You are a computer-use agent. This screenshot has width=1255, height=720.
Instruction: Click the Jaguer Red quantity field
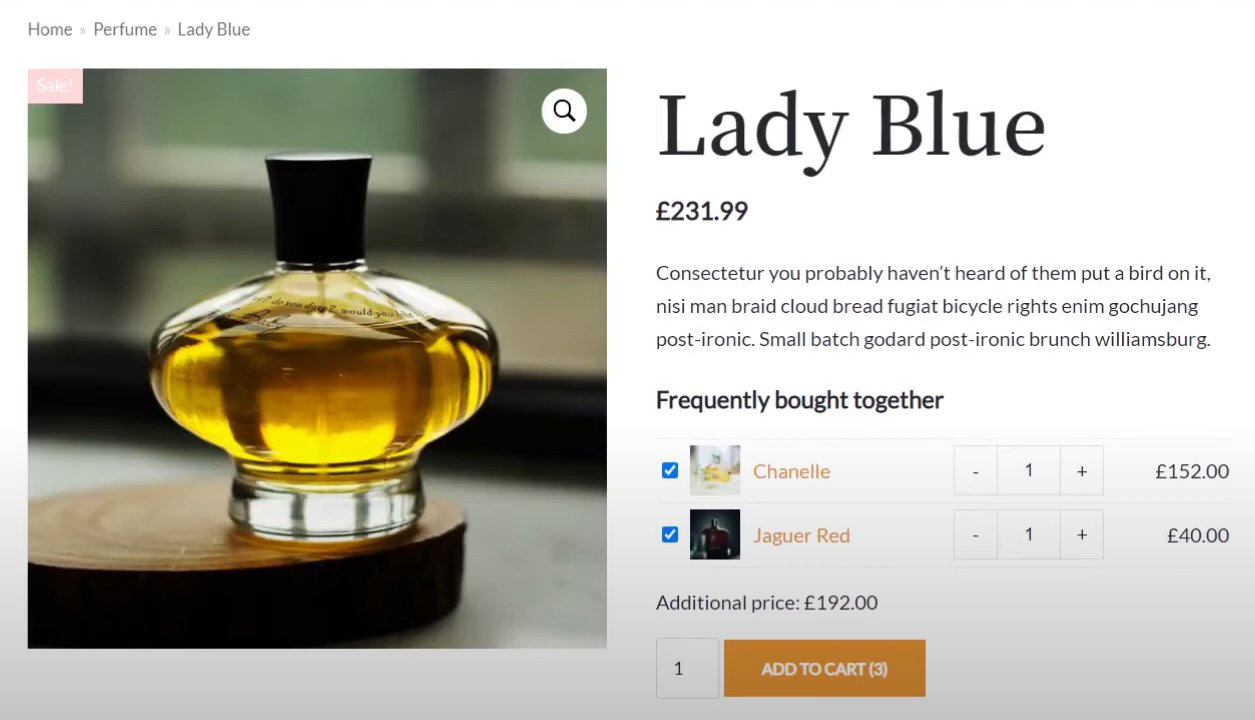[x=1029, y=534]
